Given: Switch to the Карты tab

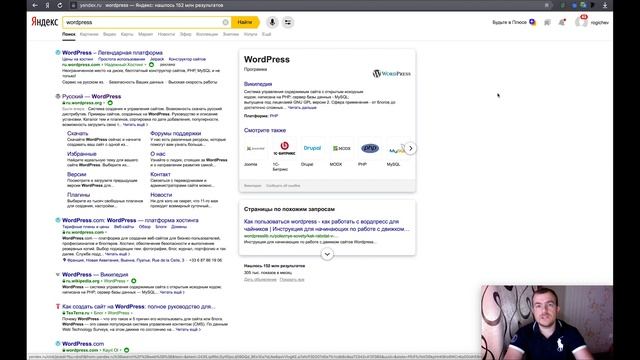Looking at the screenshot, I should [x=127, y=34].
